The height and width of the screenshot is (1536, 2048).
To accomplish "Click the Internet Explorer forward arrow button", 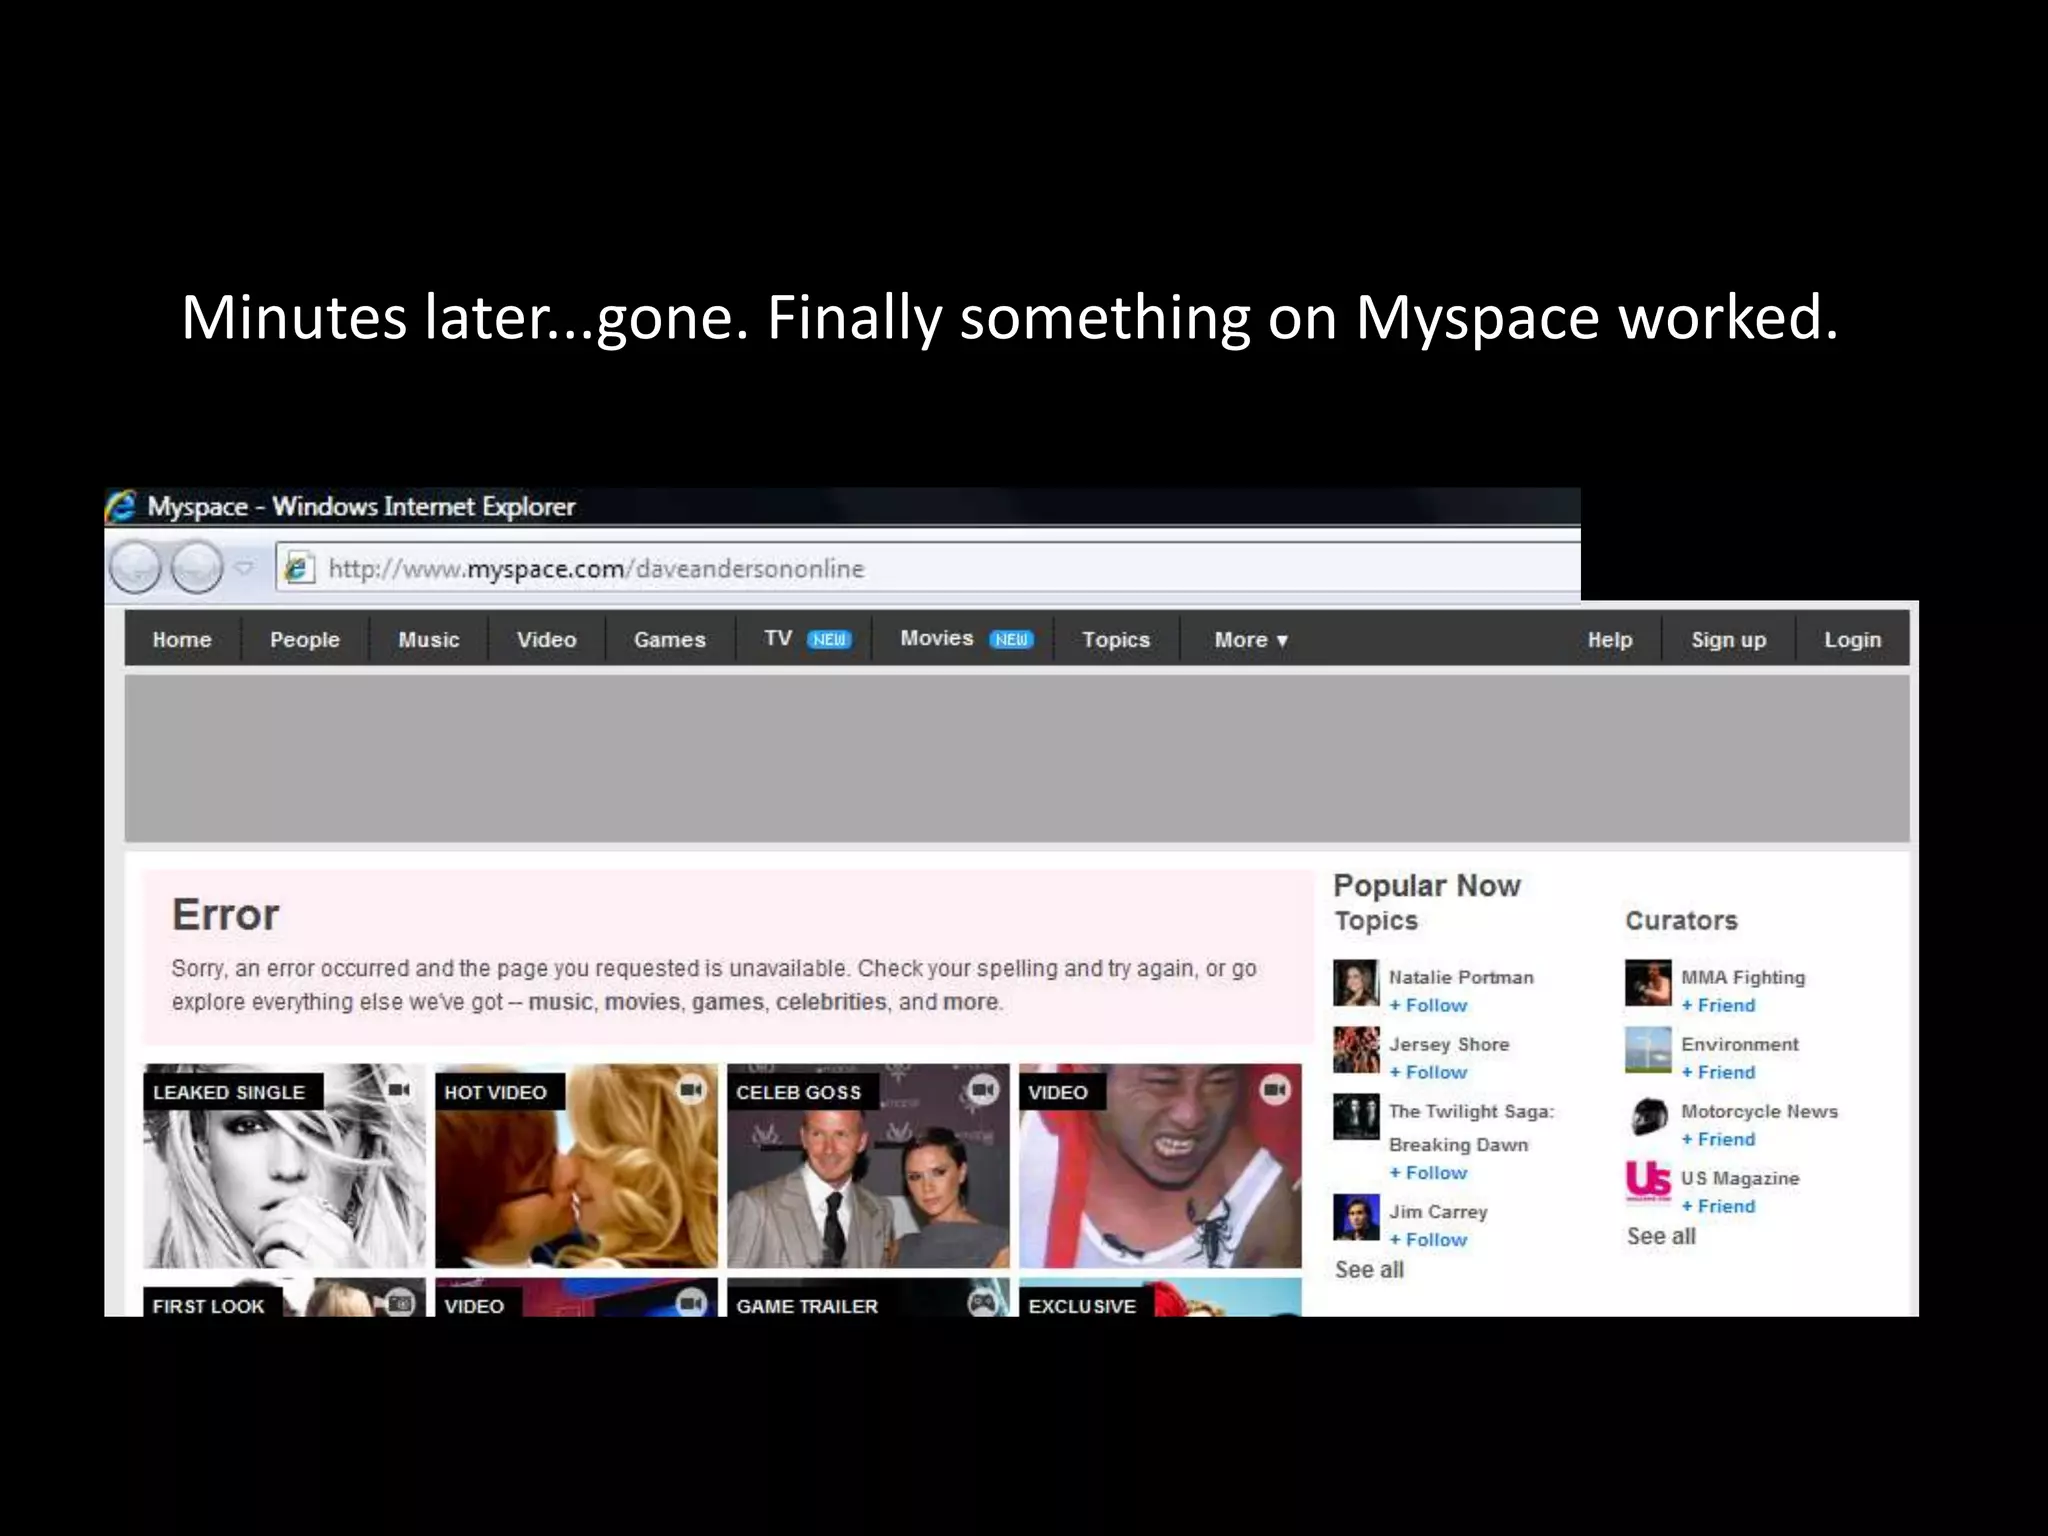I will point(197,567).
